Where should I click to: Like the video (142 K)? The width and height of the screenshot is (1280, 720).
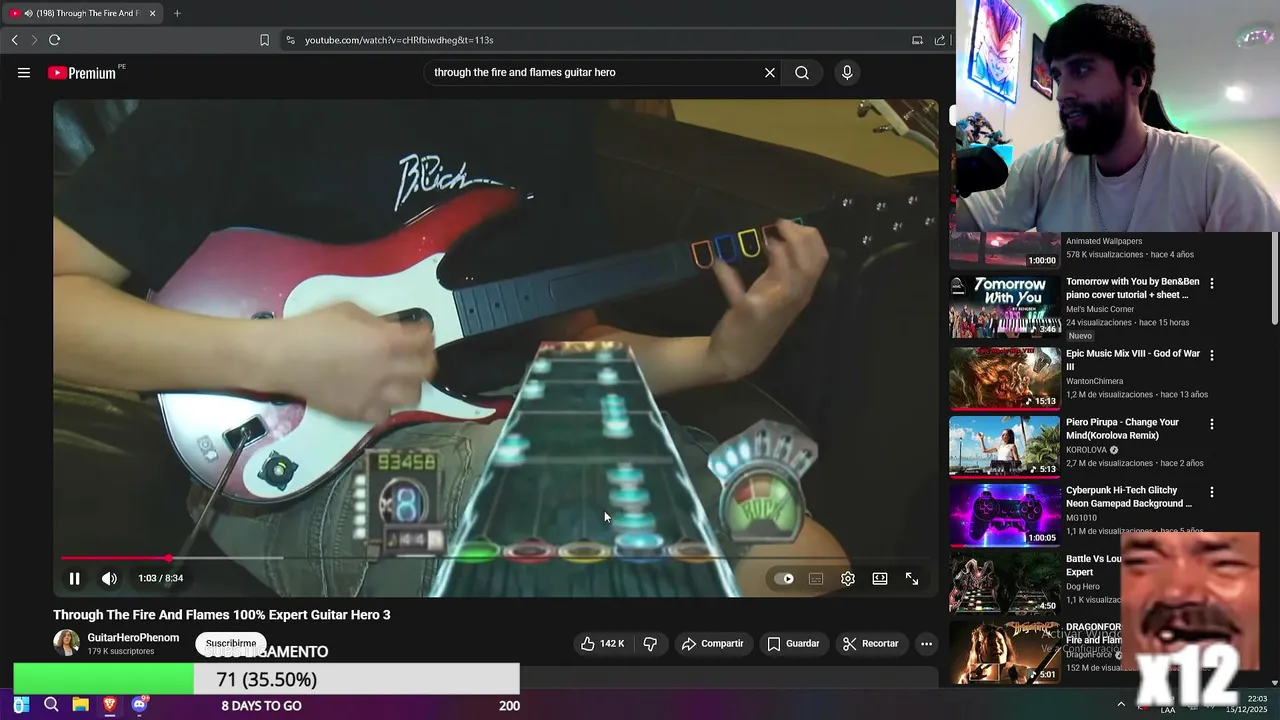pos(603,644)
